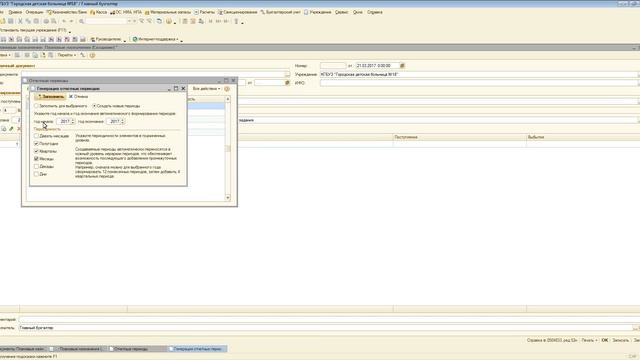Open the Бухгалтерский учет menu
The width and height of the screenshot is (640, 360).
[x=280, y=12]
